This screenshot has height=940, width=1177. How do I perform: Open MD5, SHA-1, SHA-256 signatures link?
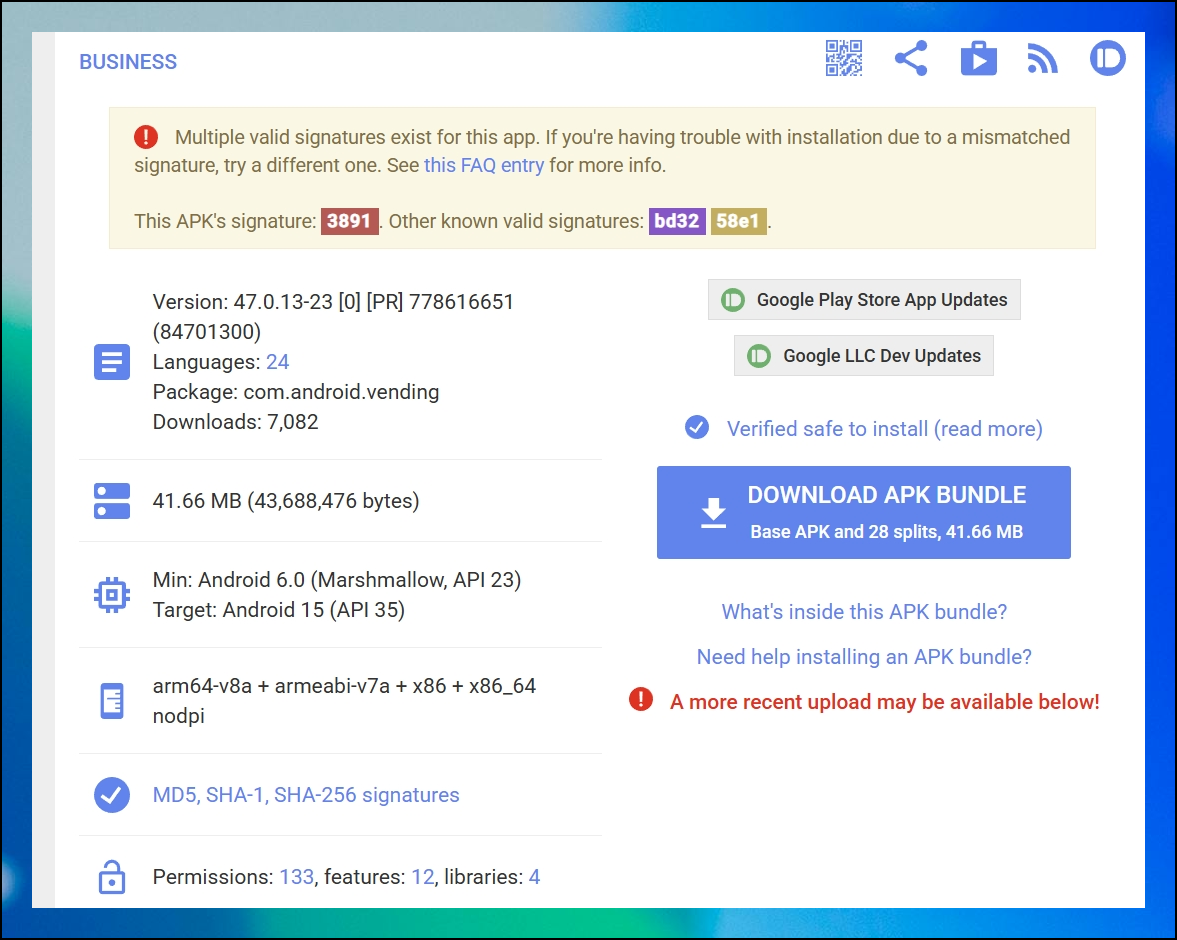(x=306, y=794)
